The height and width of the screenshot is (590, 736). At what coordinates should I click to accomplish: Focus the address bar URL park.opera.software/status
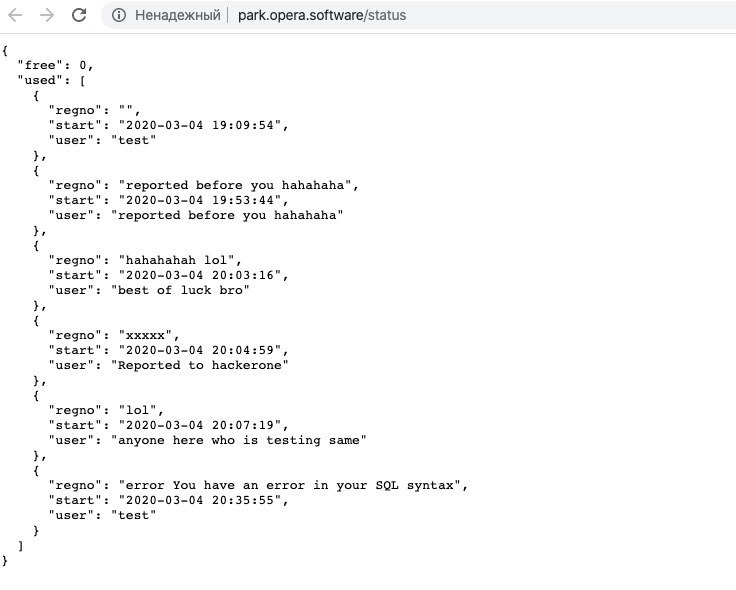(322, 15)
